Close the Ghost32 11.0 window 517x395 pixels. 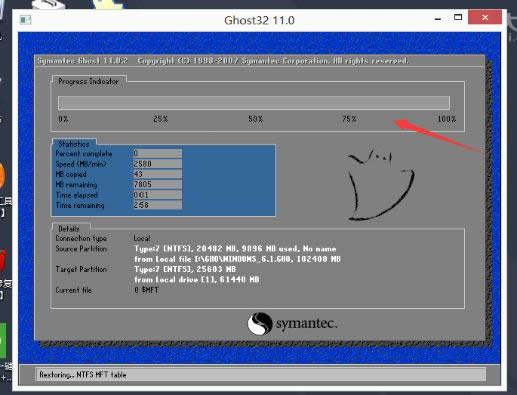pos(485,17)
